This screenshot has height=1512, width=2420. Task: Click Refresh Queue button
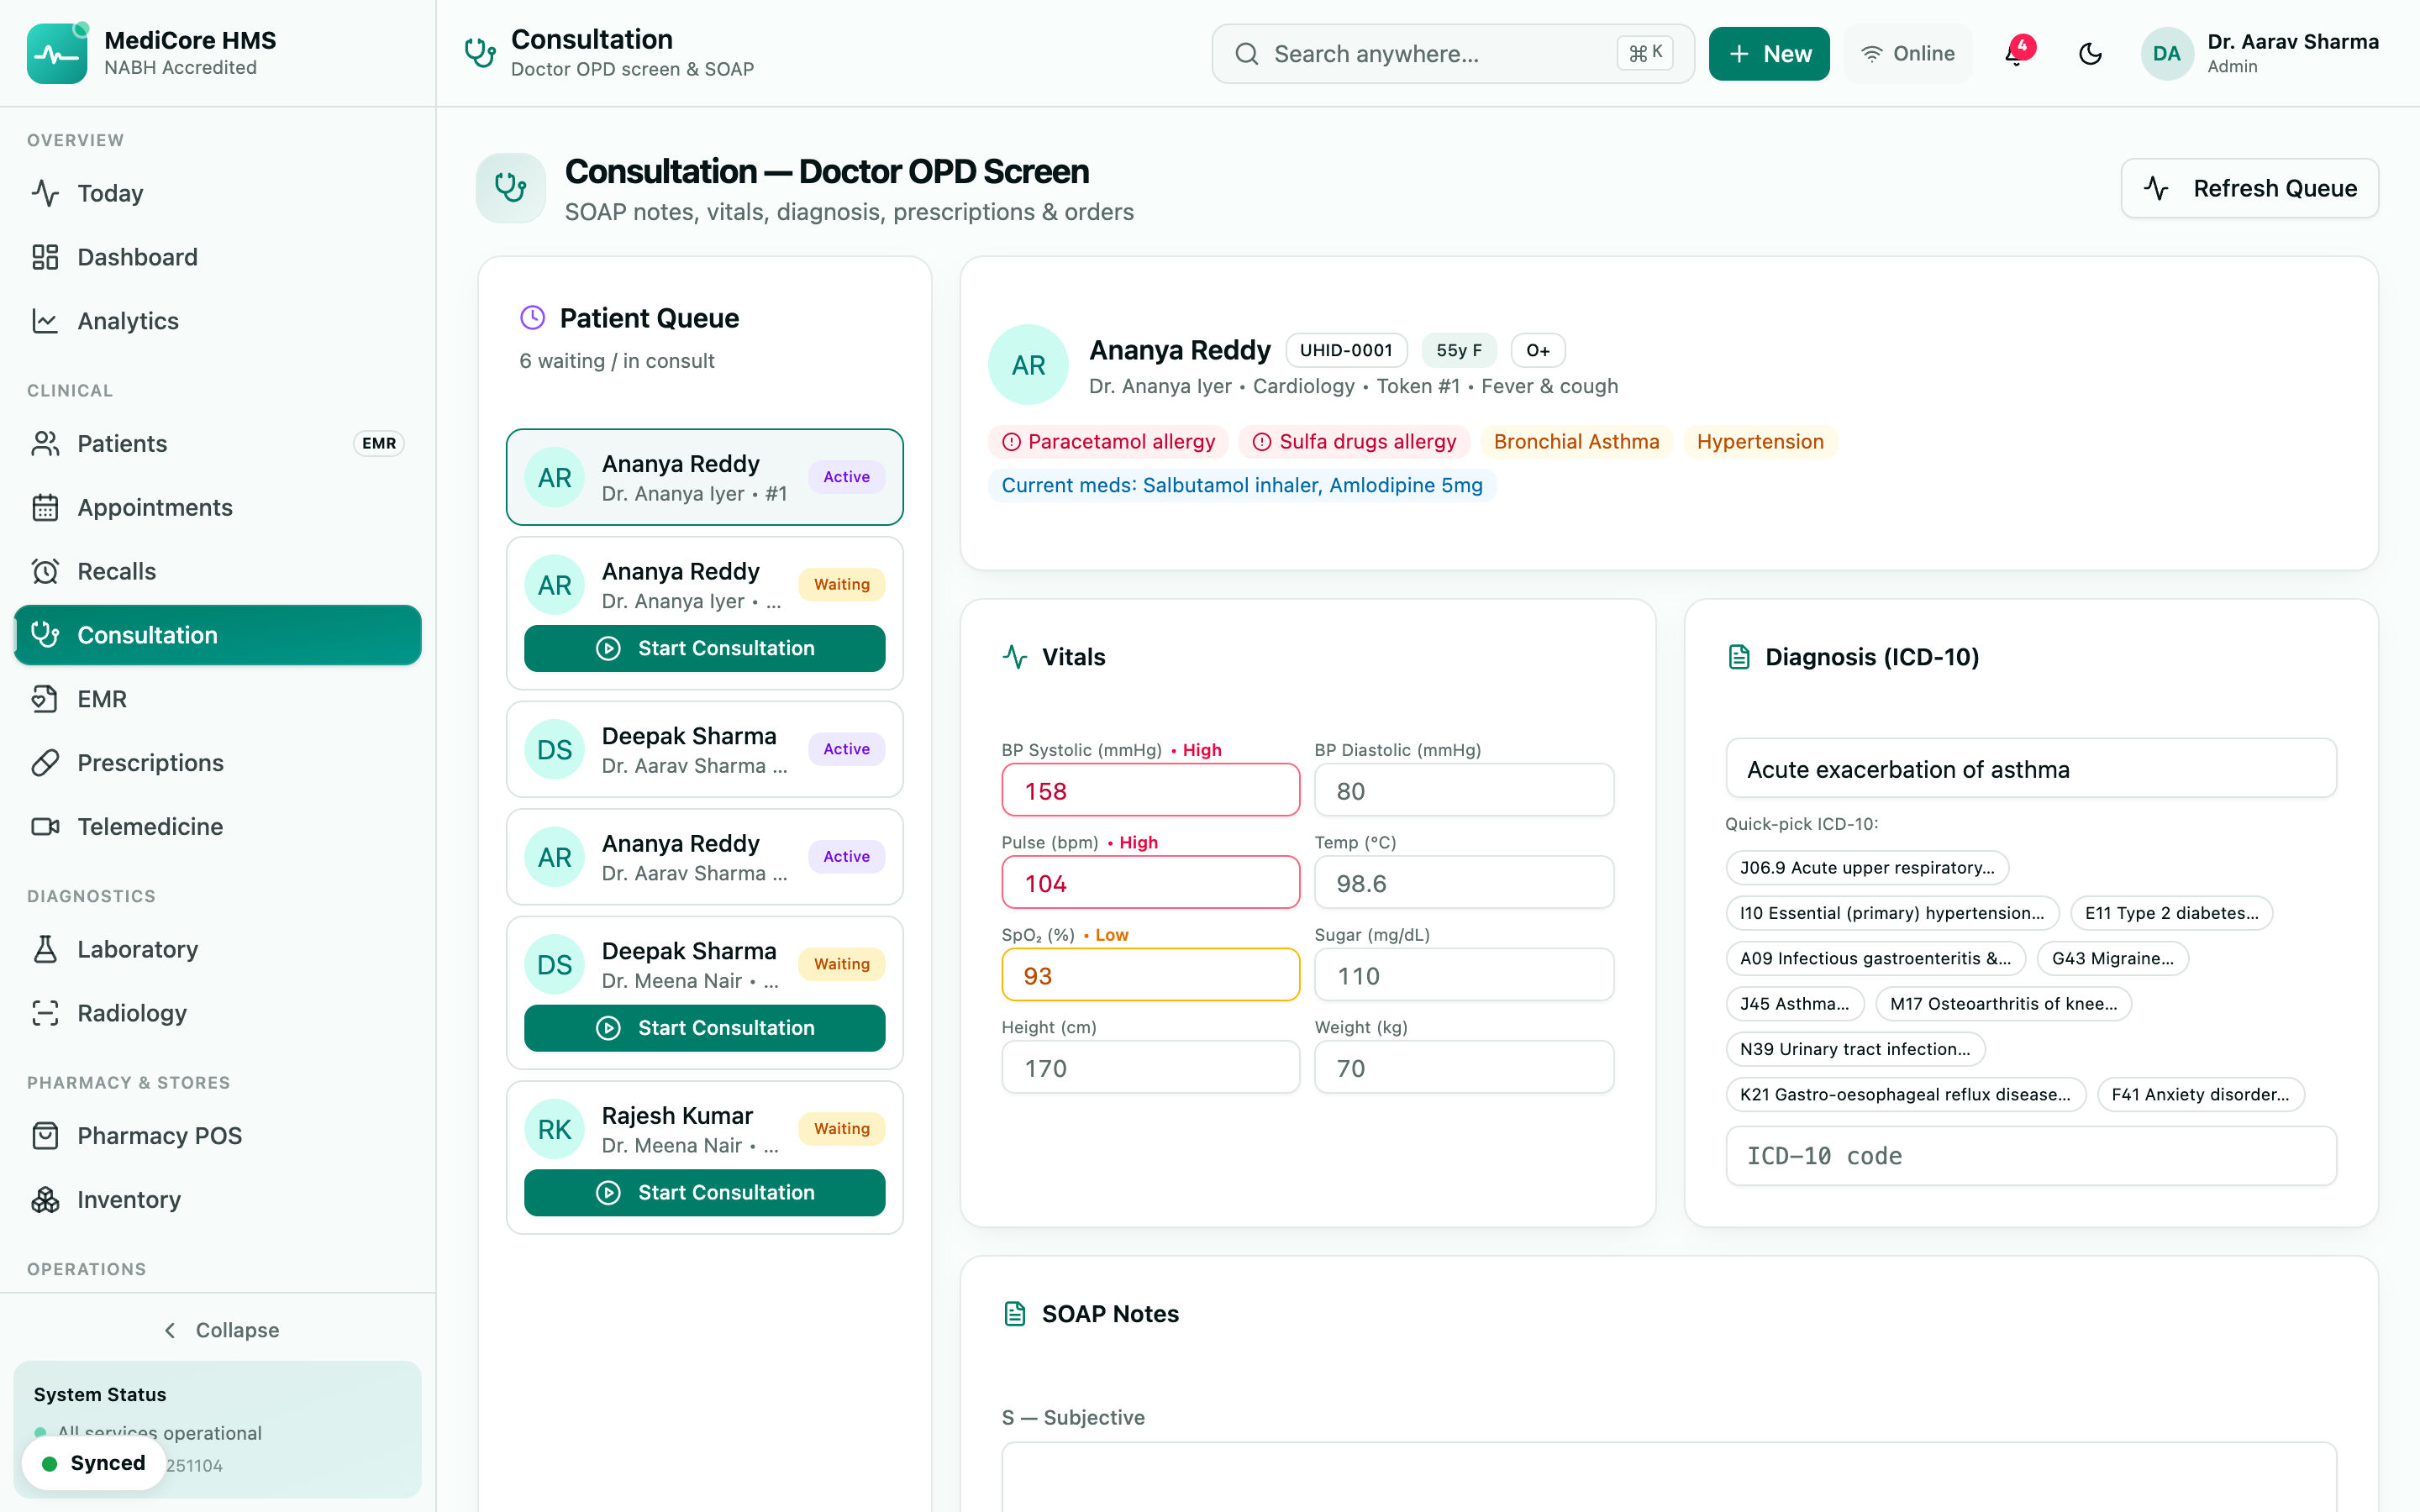click(2249, 188)
